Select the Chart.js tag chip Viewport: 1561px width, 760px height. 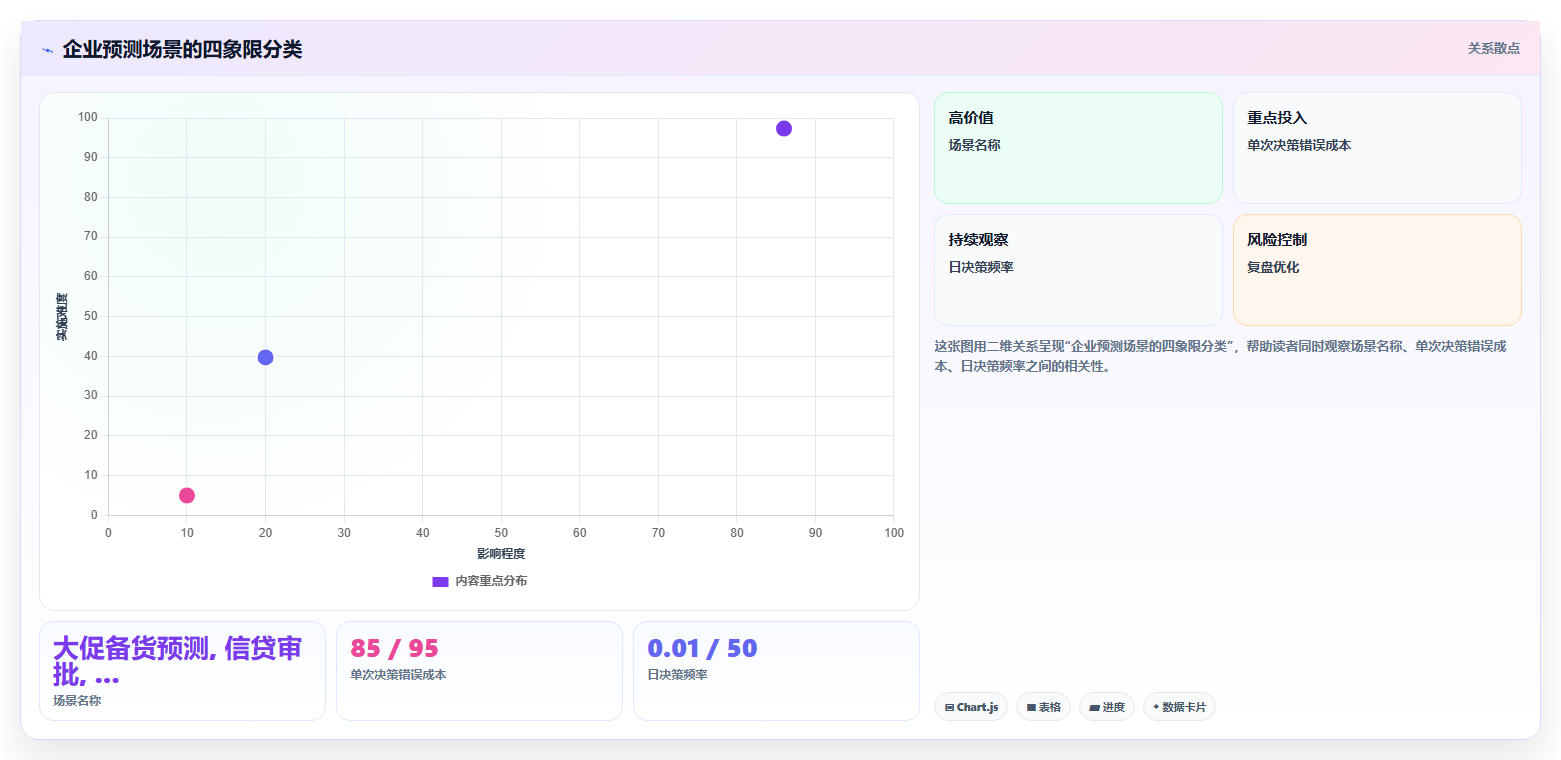coord(971,707)
